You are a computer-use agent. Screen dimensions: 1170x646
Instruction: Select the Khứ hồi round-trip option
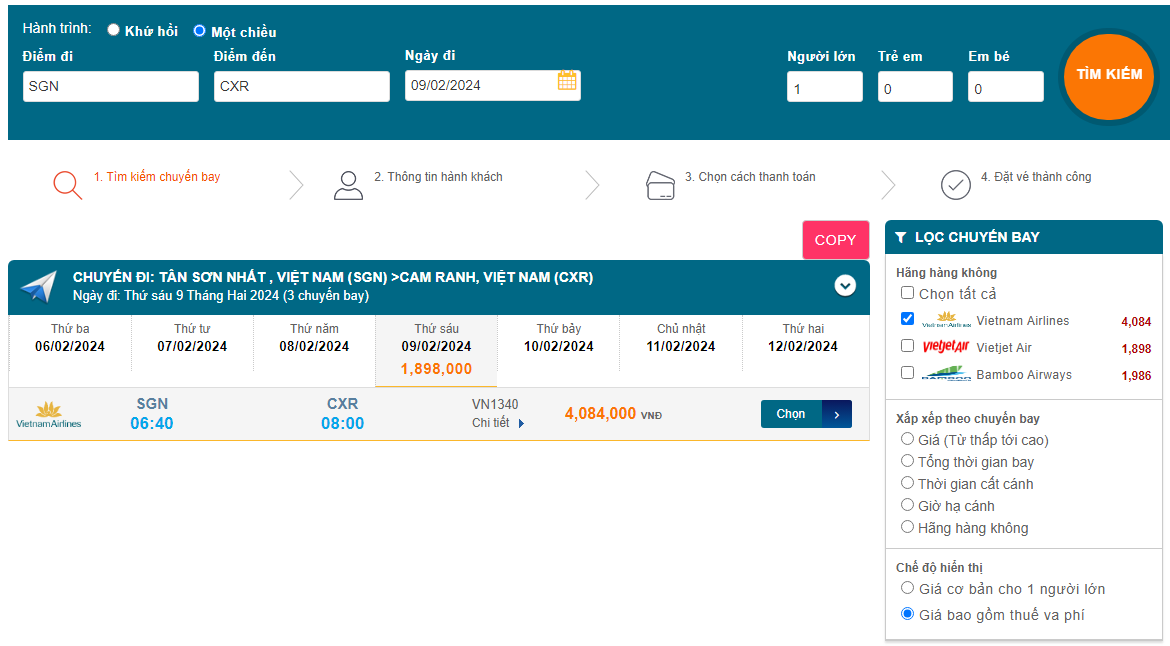click(x=114, y=30)
